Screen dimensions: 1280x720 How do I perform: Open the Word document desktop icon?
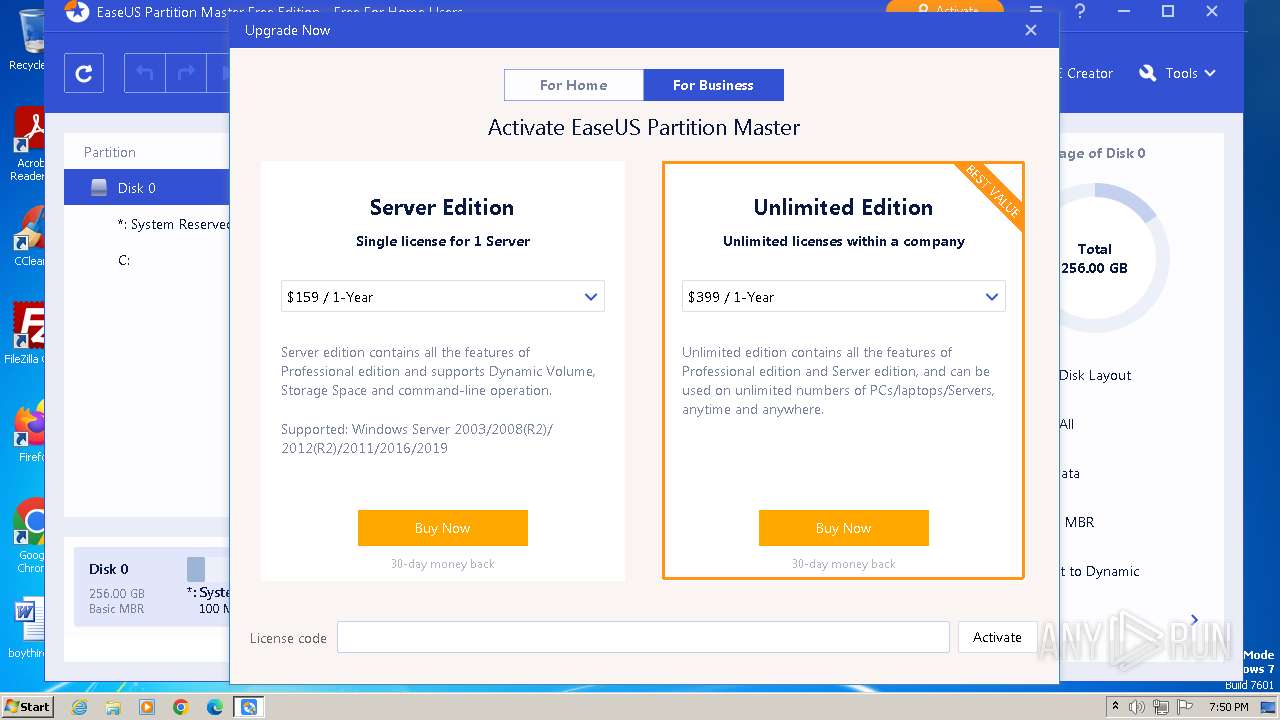point(28,628)
